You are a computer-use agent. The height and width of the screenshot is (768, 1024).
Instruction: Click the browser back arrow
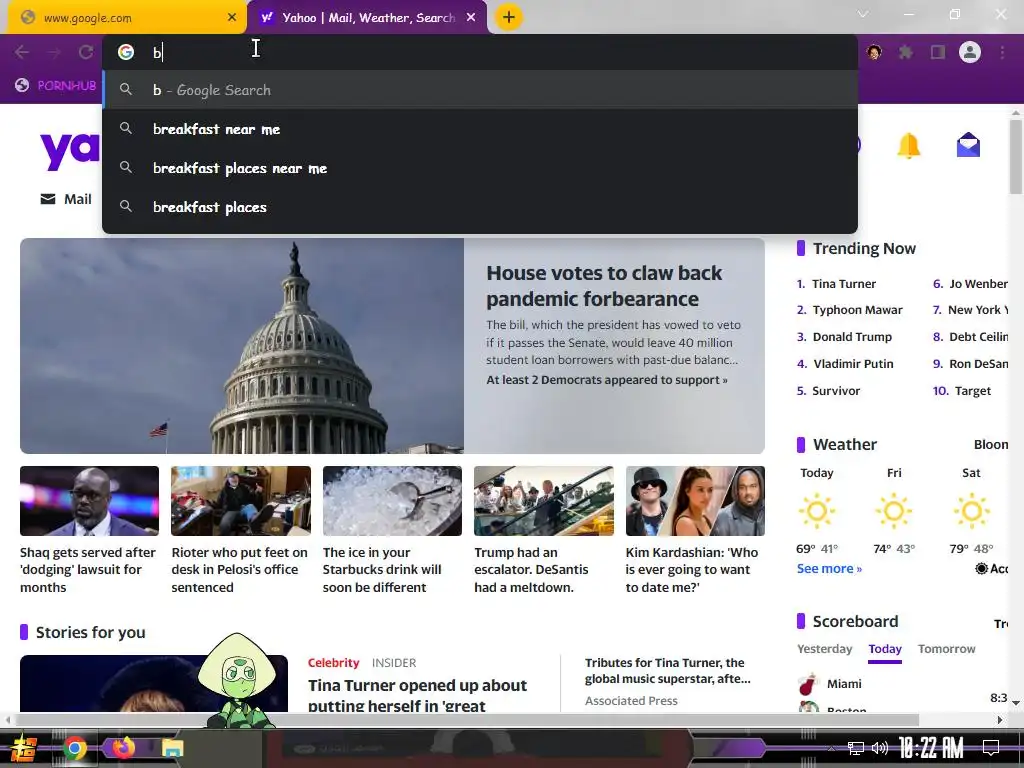(22, 52)
